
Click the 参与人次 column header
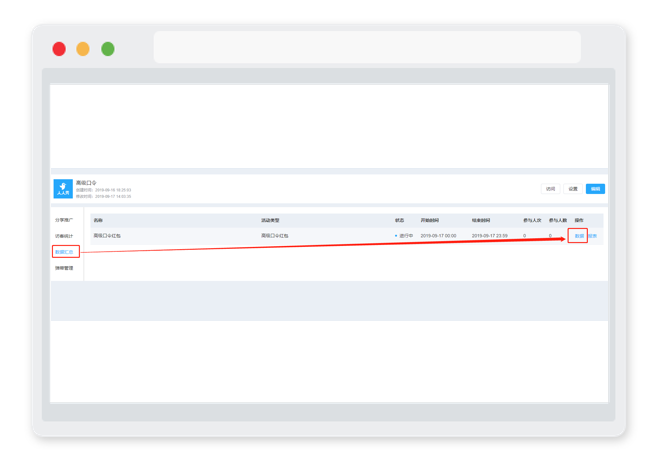tap(532, 221)
